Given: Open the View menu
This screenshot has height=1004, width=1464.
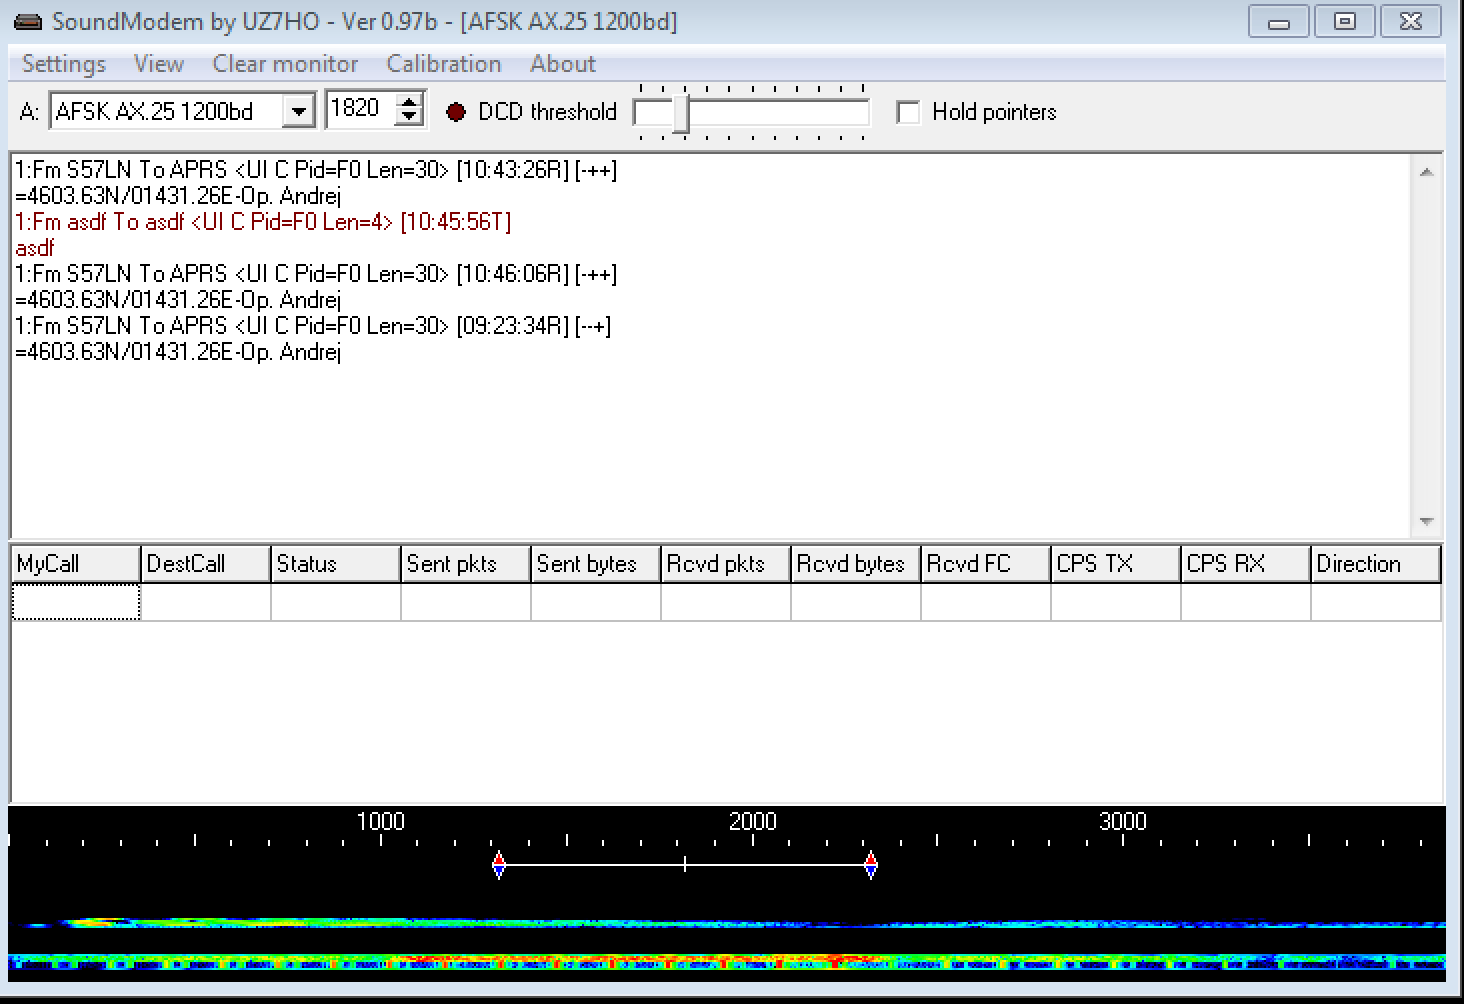Looking at the screenshot, I should click(x=159, y=64).
